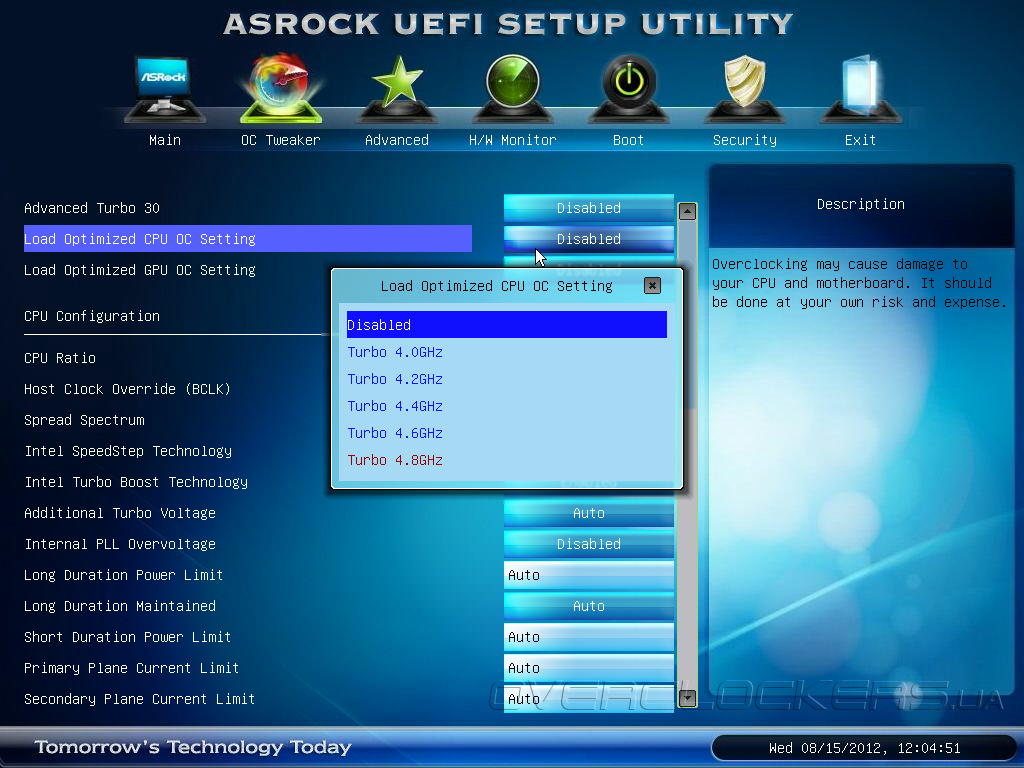
Task: Switch to the Boot tab label
Action: point(628,140)
